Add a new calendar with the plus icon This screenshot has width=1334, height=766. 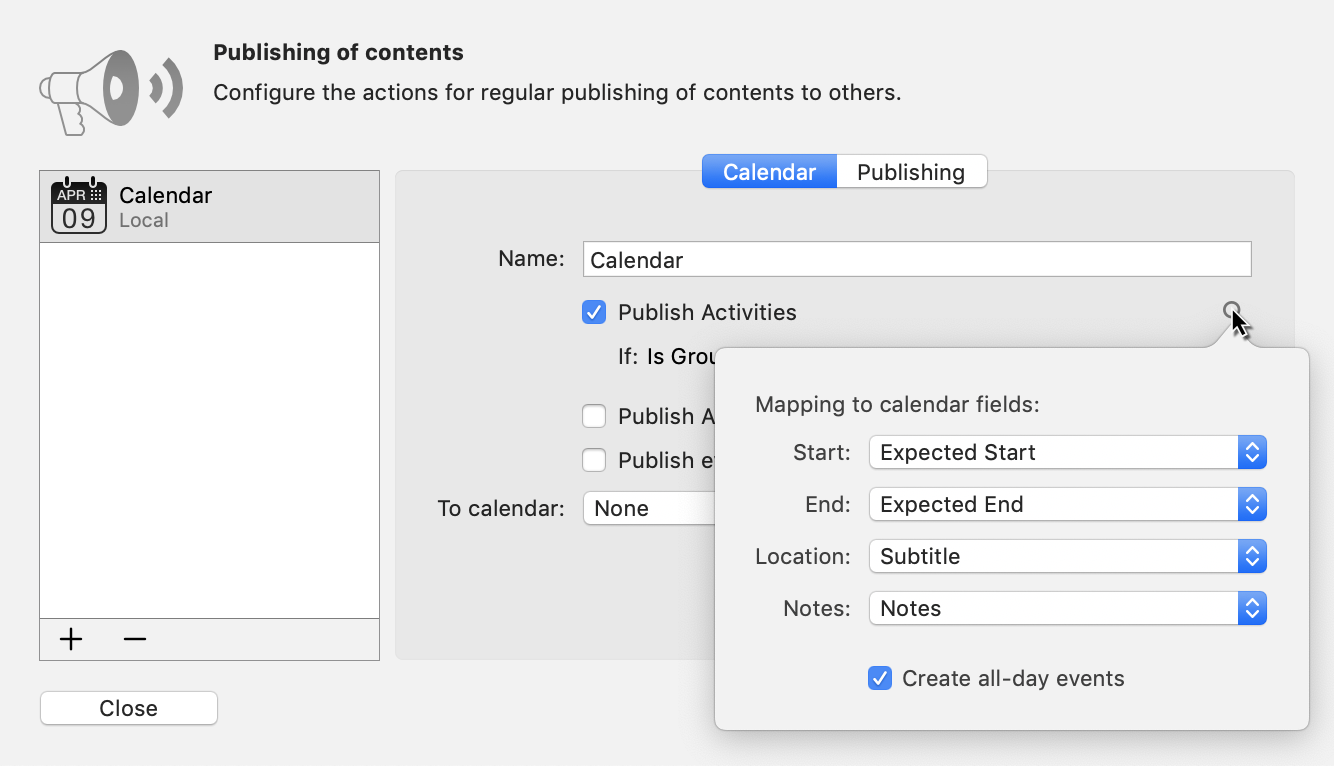pyautogui.click(x=71, y=639)
